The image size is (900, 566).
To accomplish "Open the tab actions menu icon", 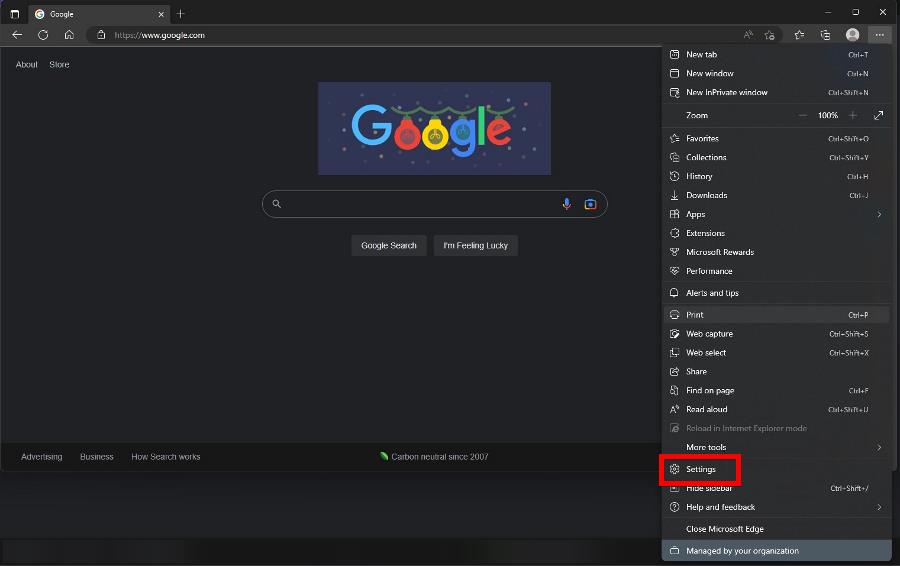I will [15, 14].
